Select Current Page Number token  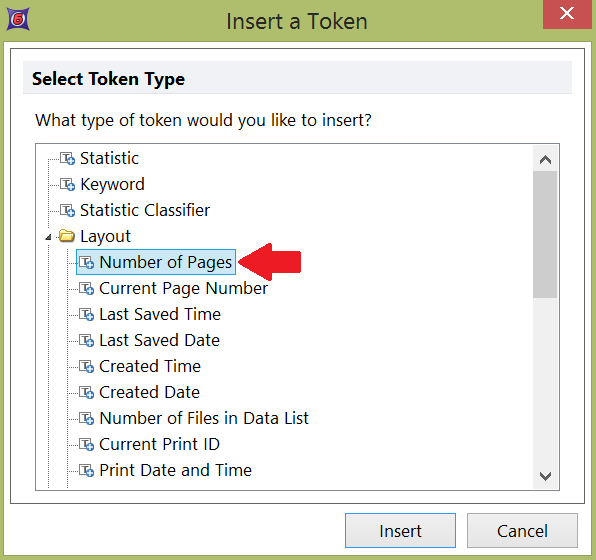pyautogui.click(x=183, y=289)
